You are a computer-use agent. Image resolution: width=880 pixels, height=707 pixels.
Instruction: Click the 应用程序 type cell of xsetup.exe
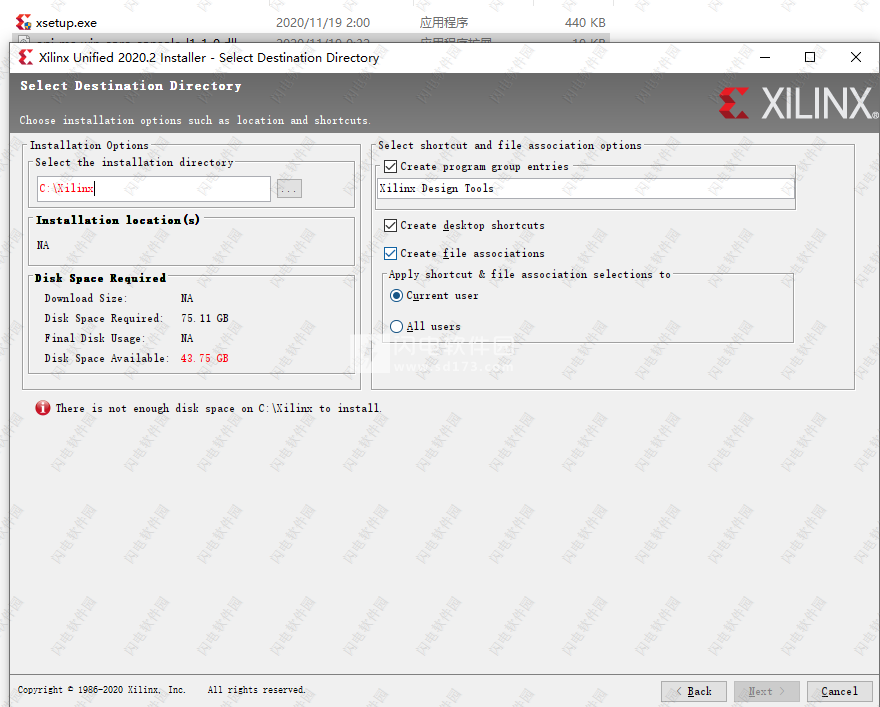[x=444, y=23]
